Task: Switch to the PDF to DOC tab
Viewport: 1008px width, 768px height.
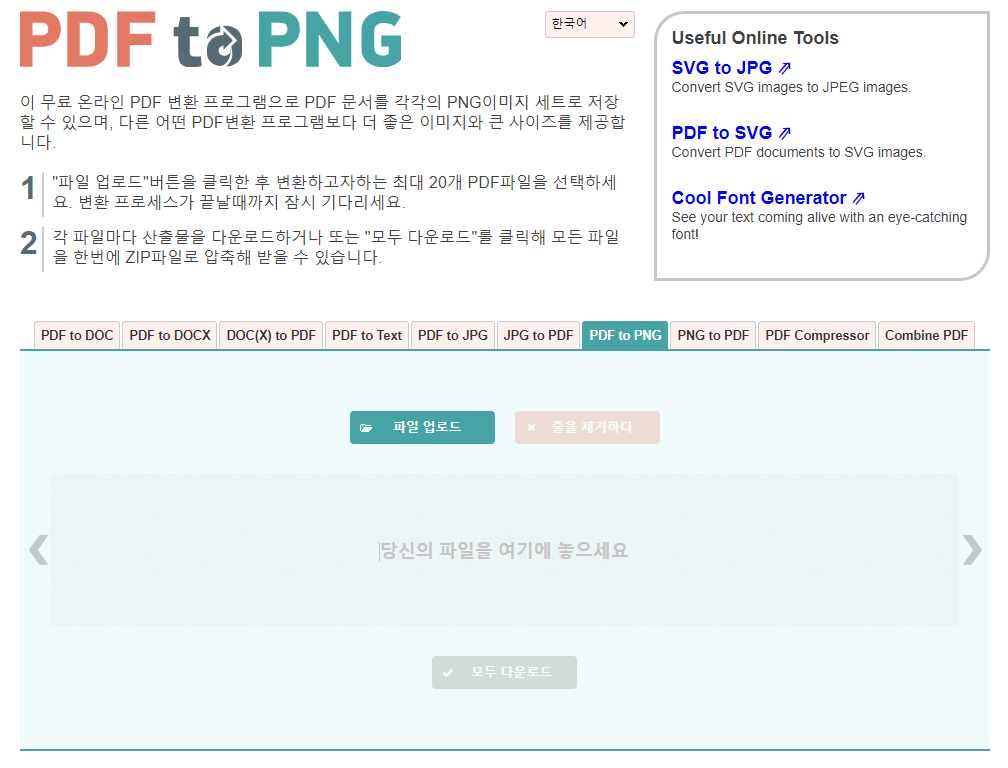Action: [76, 335]
